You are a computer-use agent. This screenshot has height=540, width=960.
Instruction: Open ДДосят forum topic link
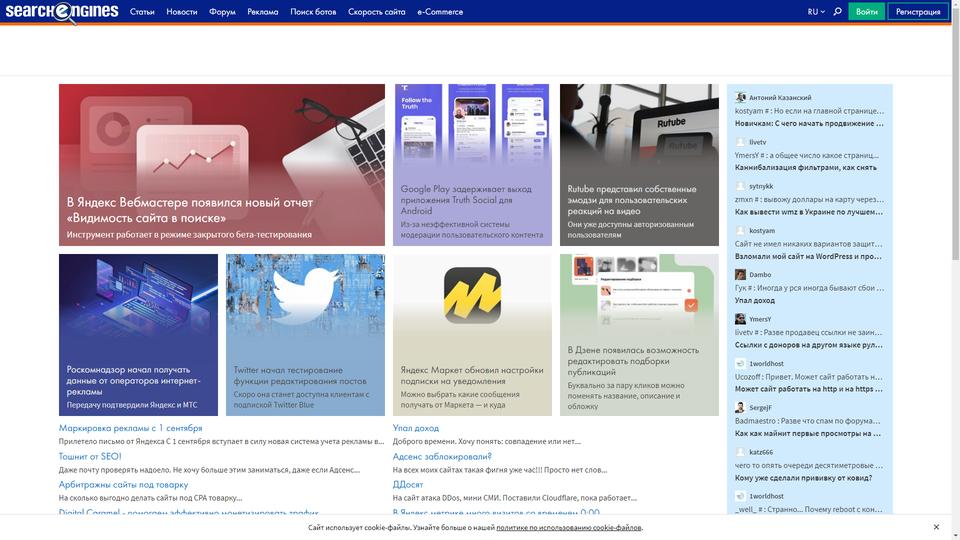pyautogui.click(x=408, y=484)
